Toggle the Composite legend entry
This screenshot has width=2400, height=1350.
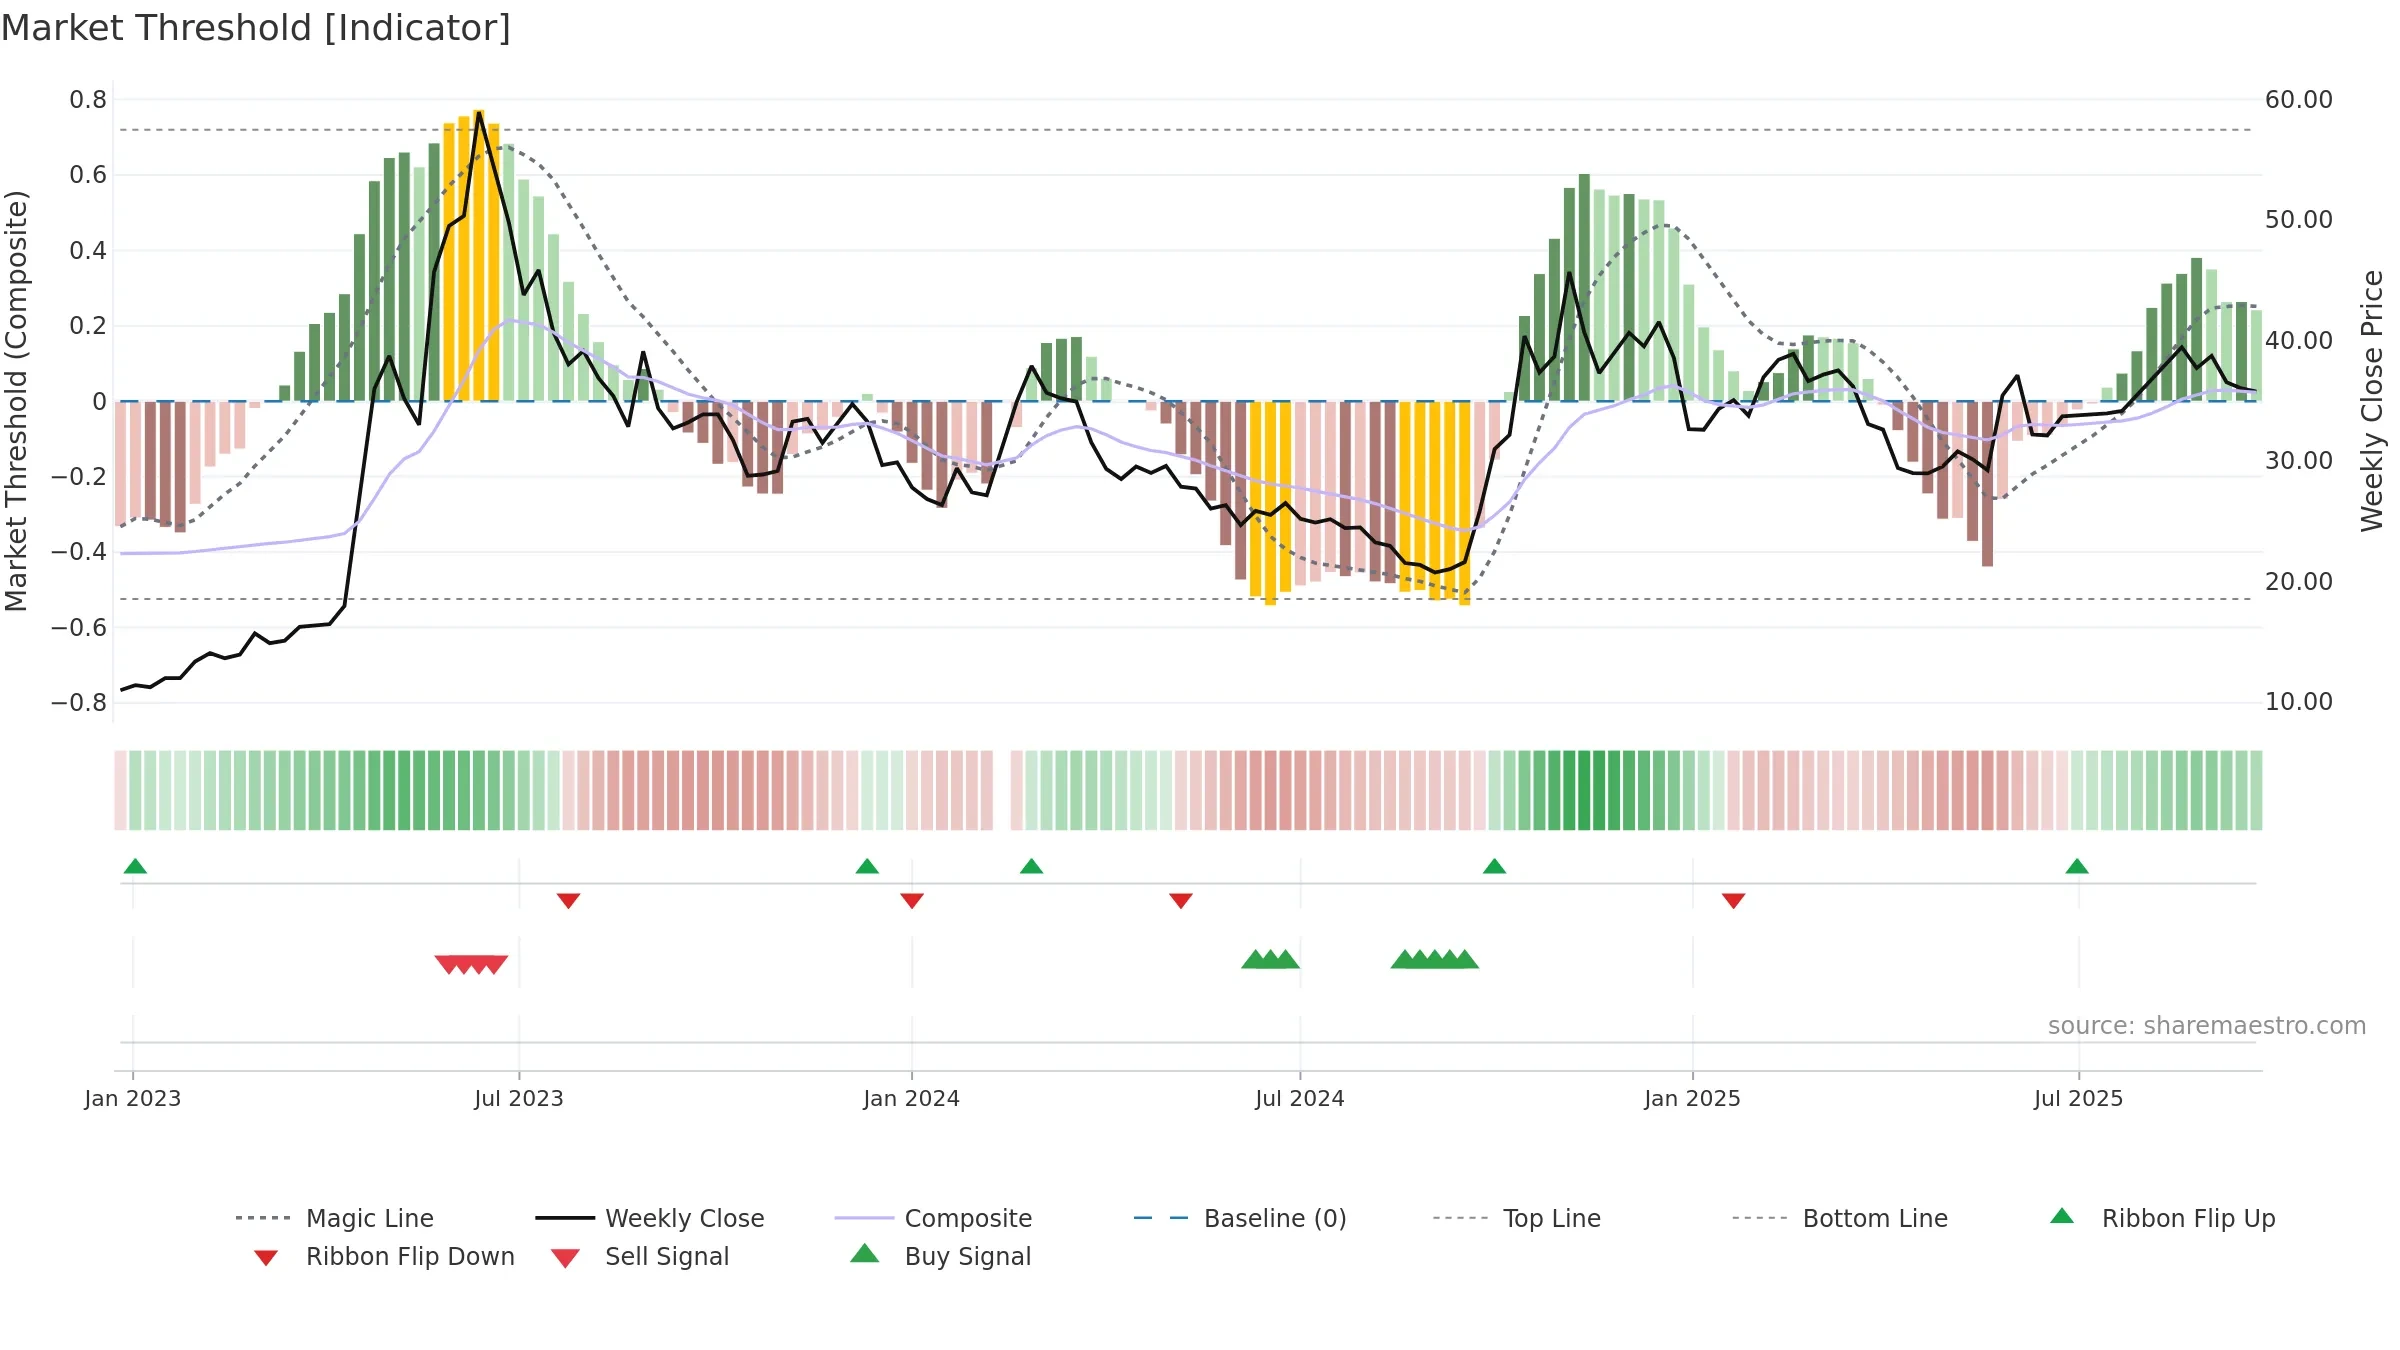933,1218
